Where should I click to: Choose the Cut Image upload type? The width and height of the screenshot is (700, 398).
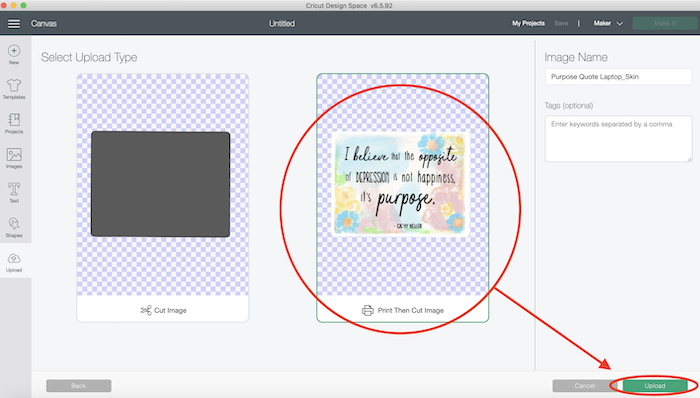click(x=162, y=198)
